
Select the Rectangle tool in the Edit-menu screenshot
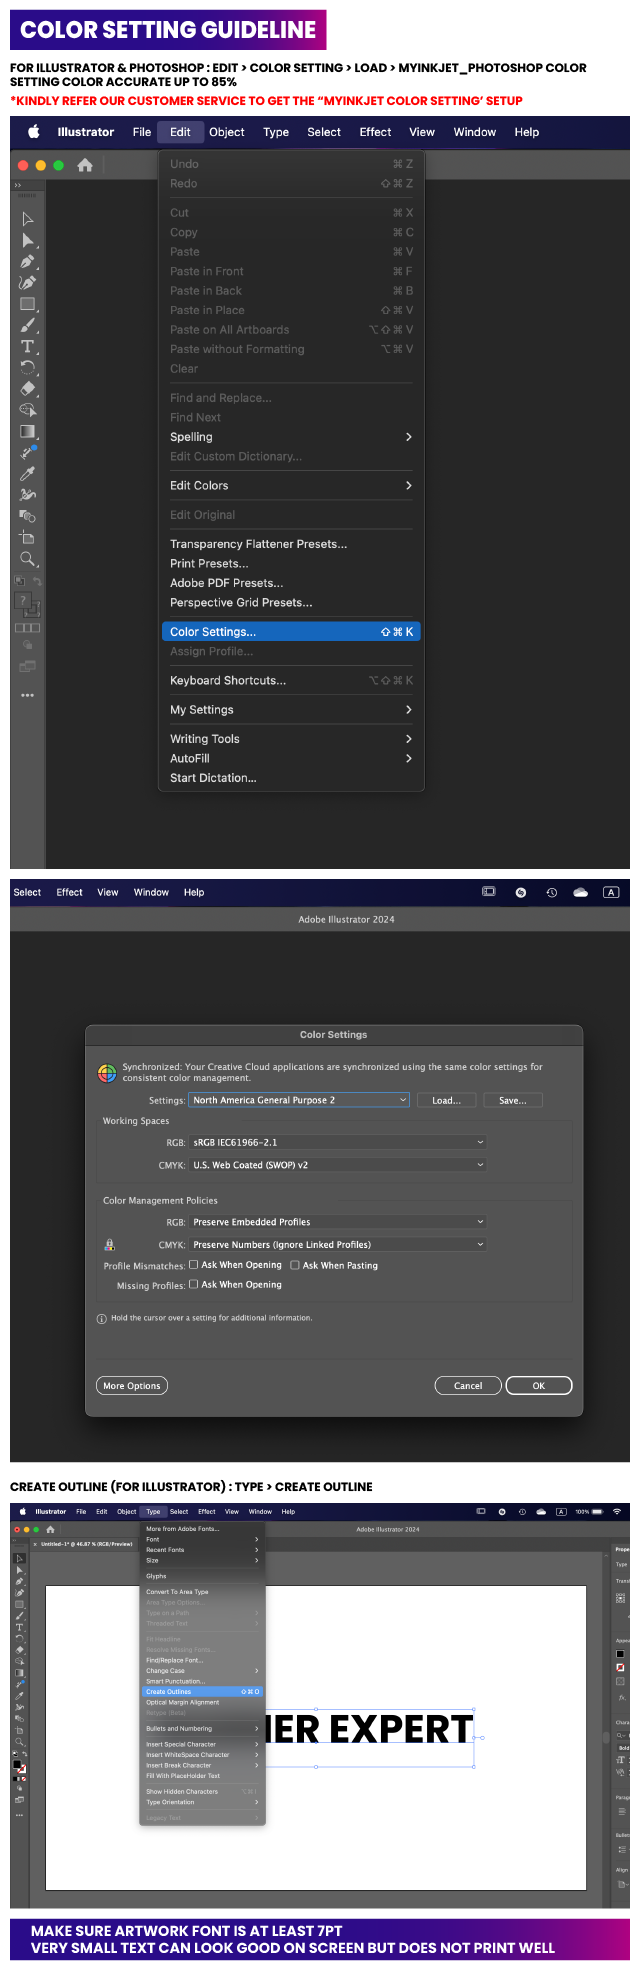[28, 304]
